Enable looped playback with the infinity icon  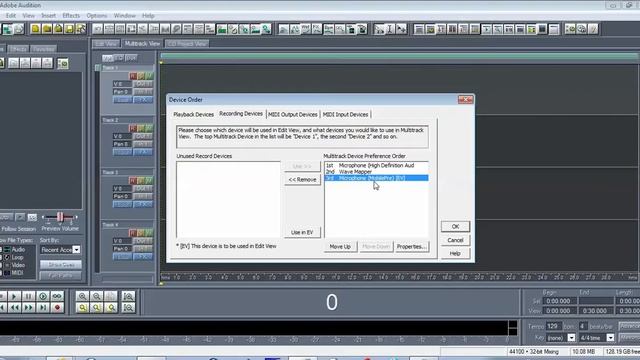pos(57,296)
